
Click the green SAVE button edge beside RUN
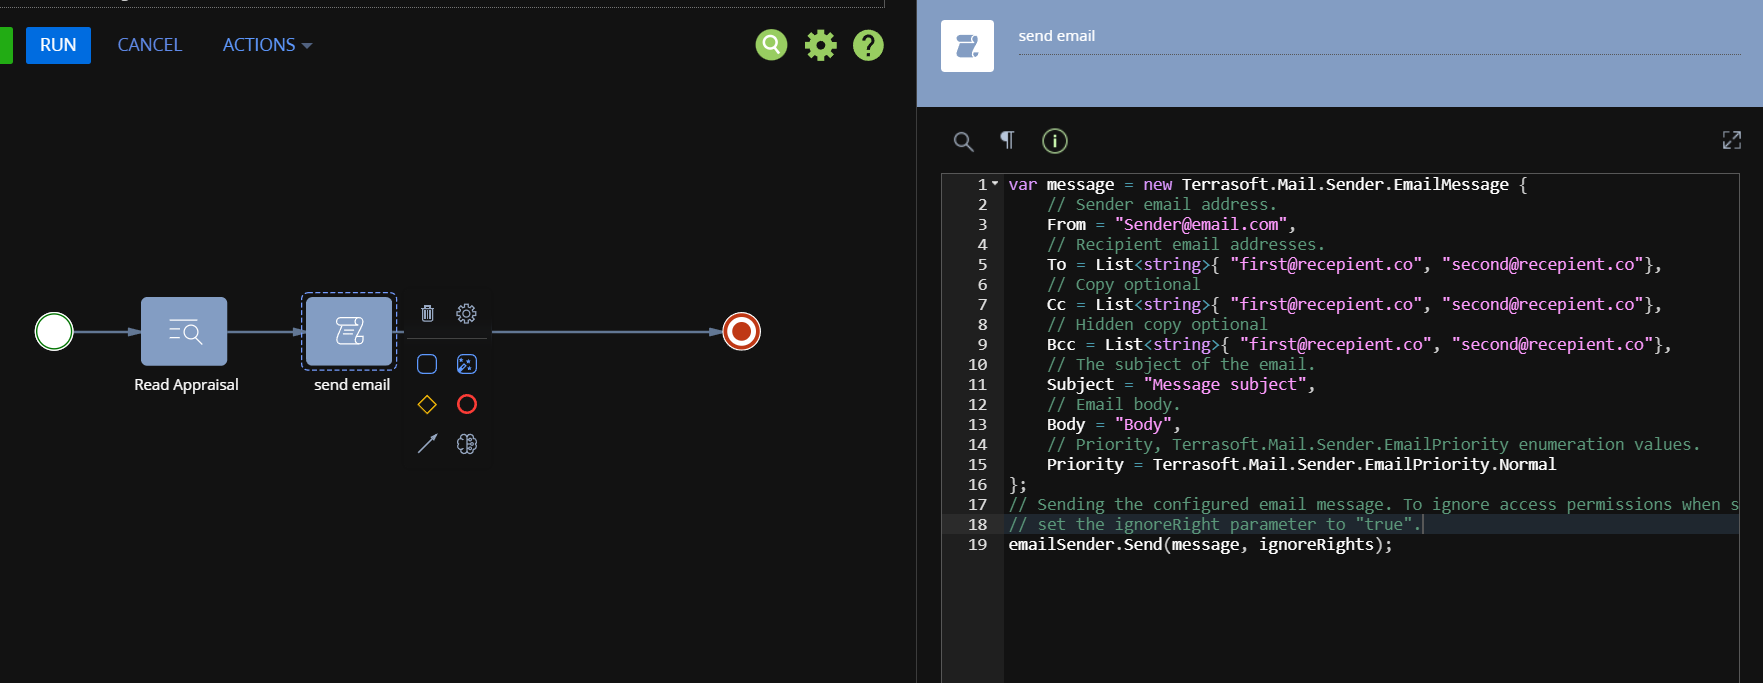pos(6,45)
